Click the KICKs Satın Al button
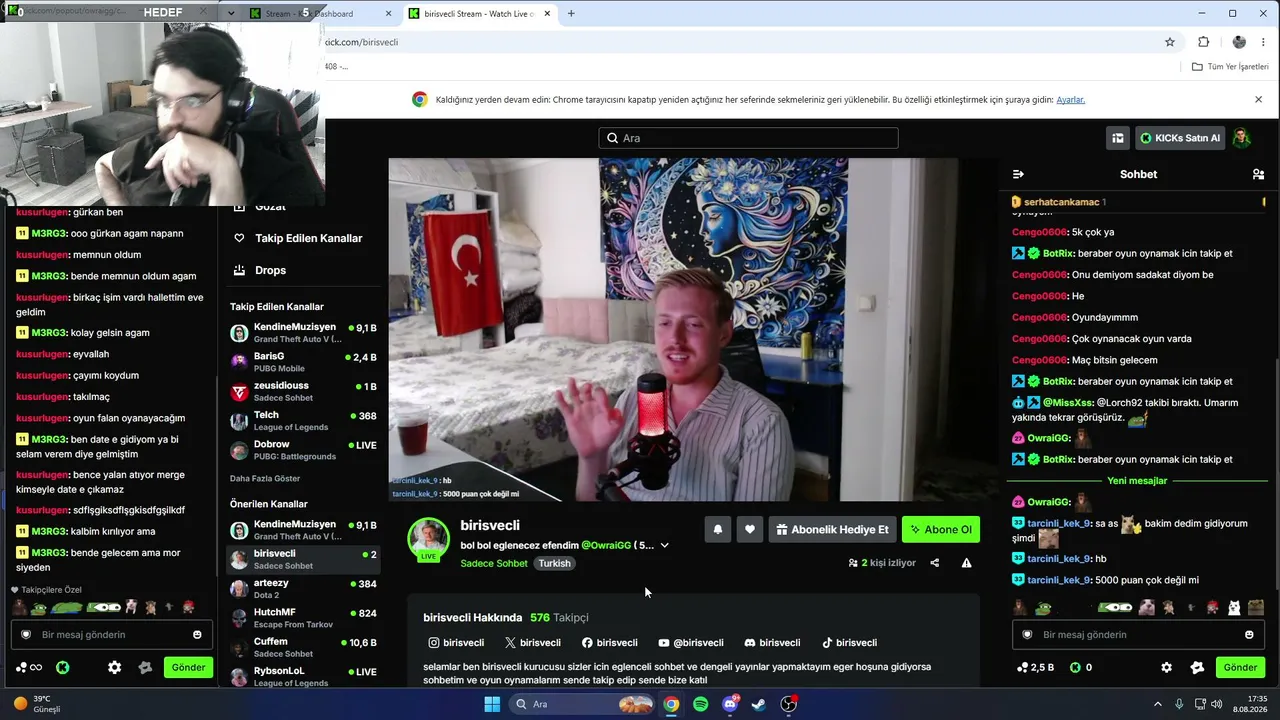1280x720 pixels. (1181, 138)
